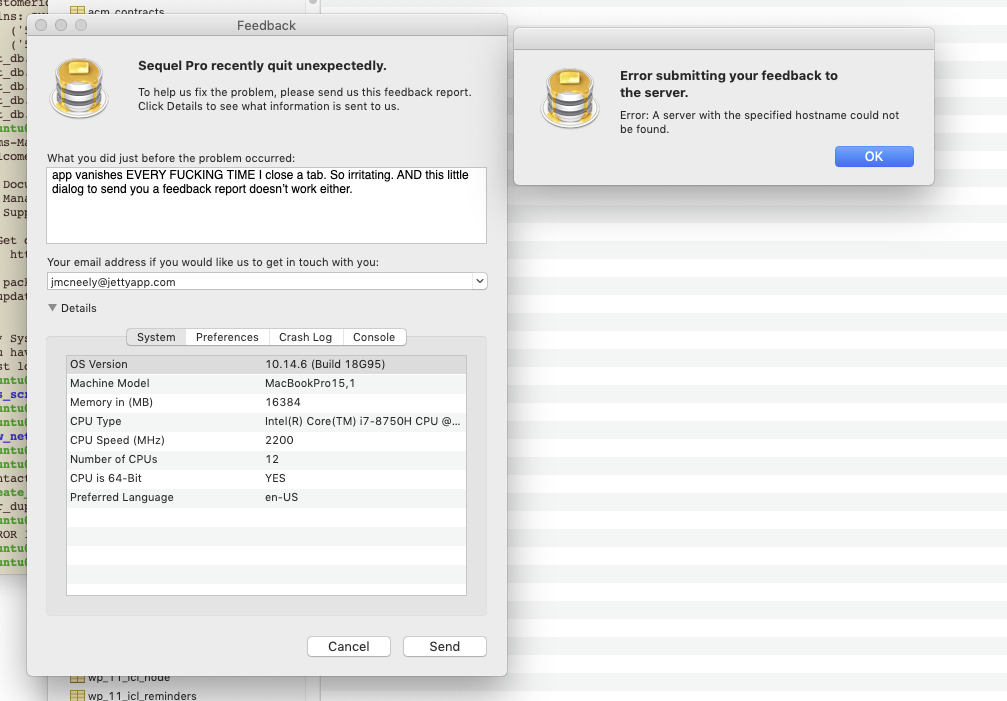1007x701 pixels.
Task: Select the System tab
Action: tap(156, 337)
